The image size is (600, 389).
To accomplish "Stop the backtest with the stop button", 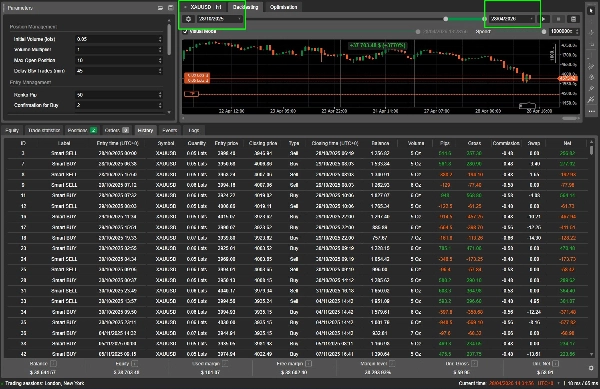I will [558, 19].
